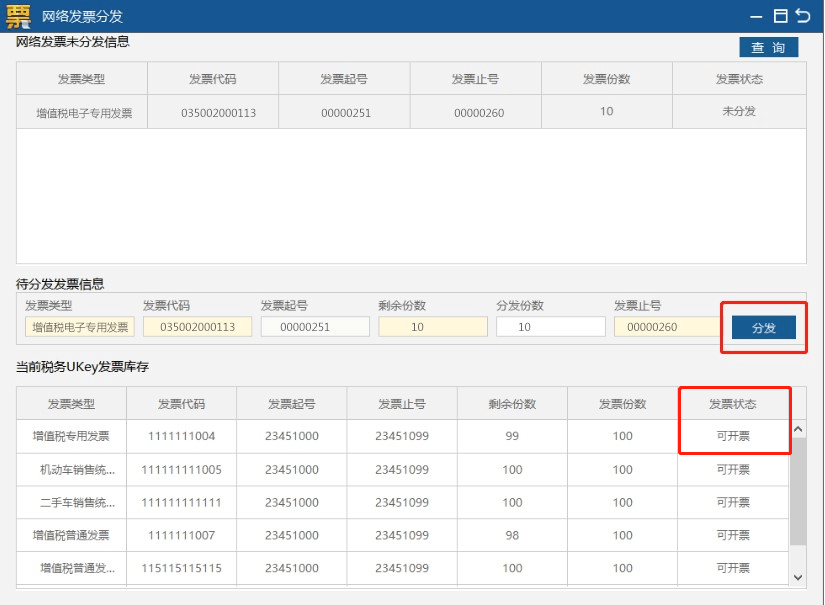Viewport: 825px width, 605px height.
Task: Minimize the 网络发票分发 window
Action: coord(757,16)
